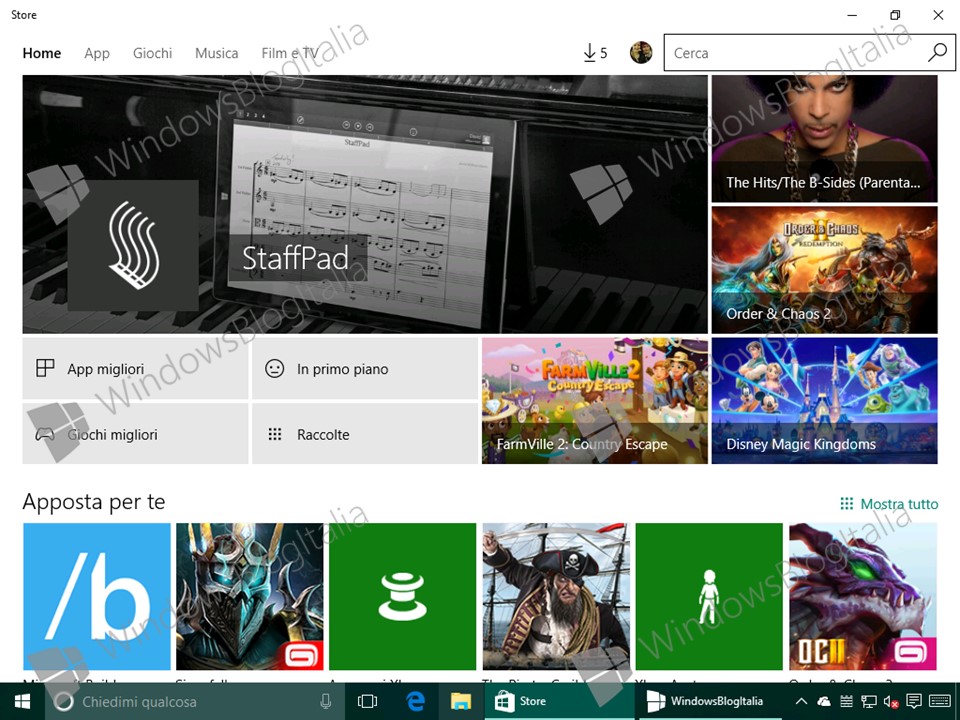Click the network tray icon

click(868, 702)
